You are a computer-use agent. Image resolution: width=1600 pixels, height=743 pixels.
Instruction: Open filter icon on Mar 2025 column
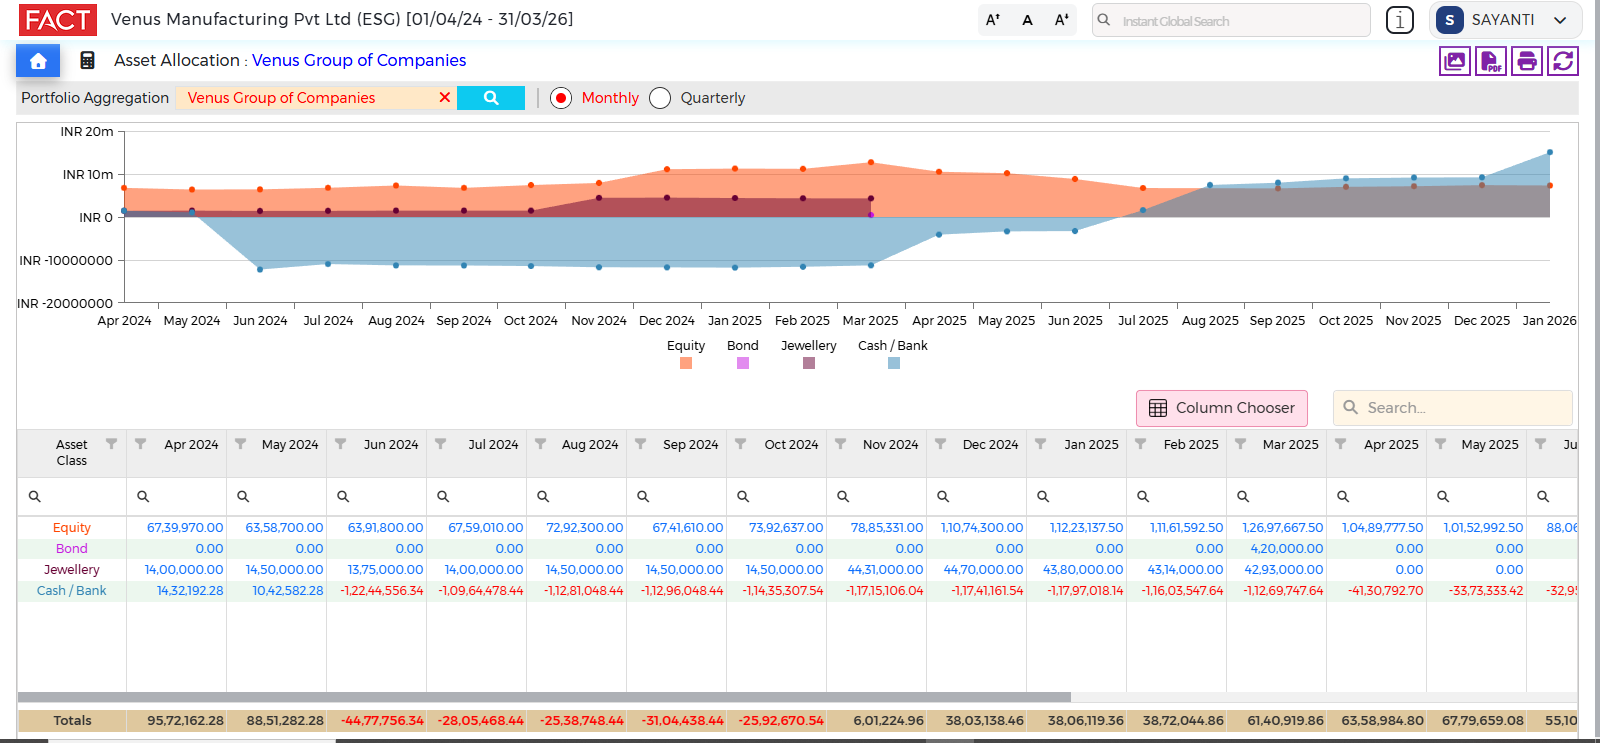[1241, 444]
